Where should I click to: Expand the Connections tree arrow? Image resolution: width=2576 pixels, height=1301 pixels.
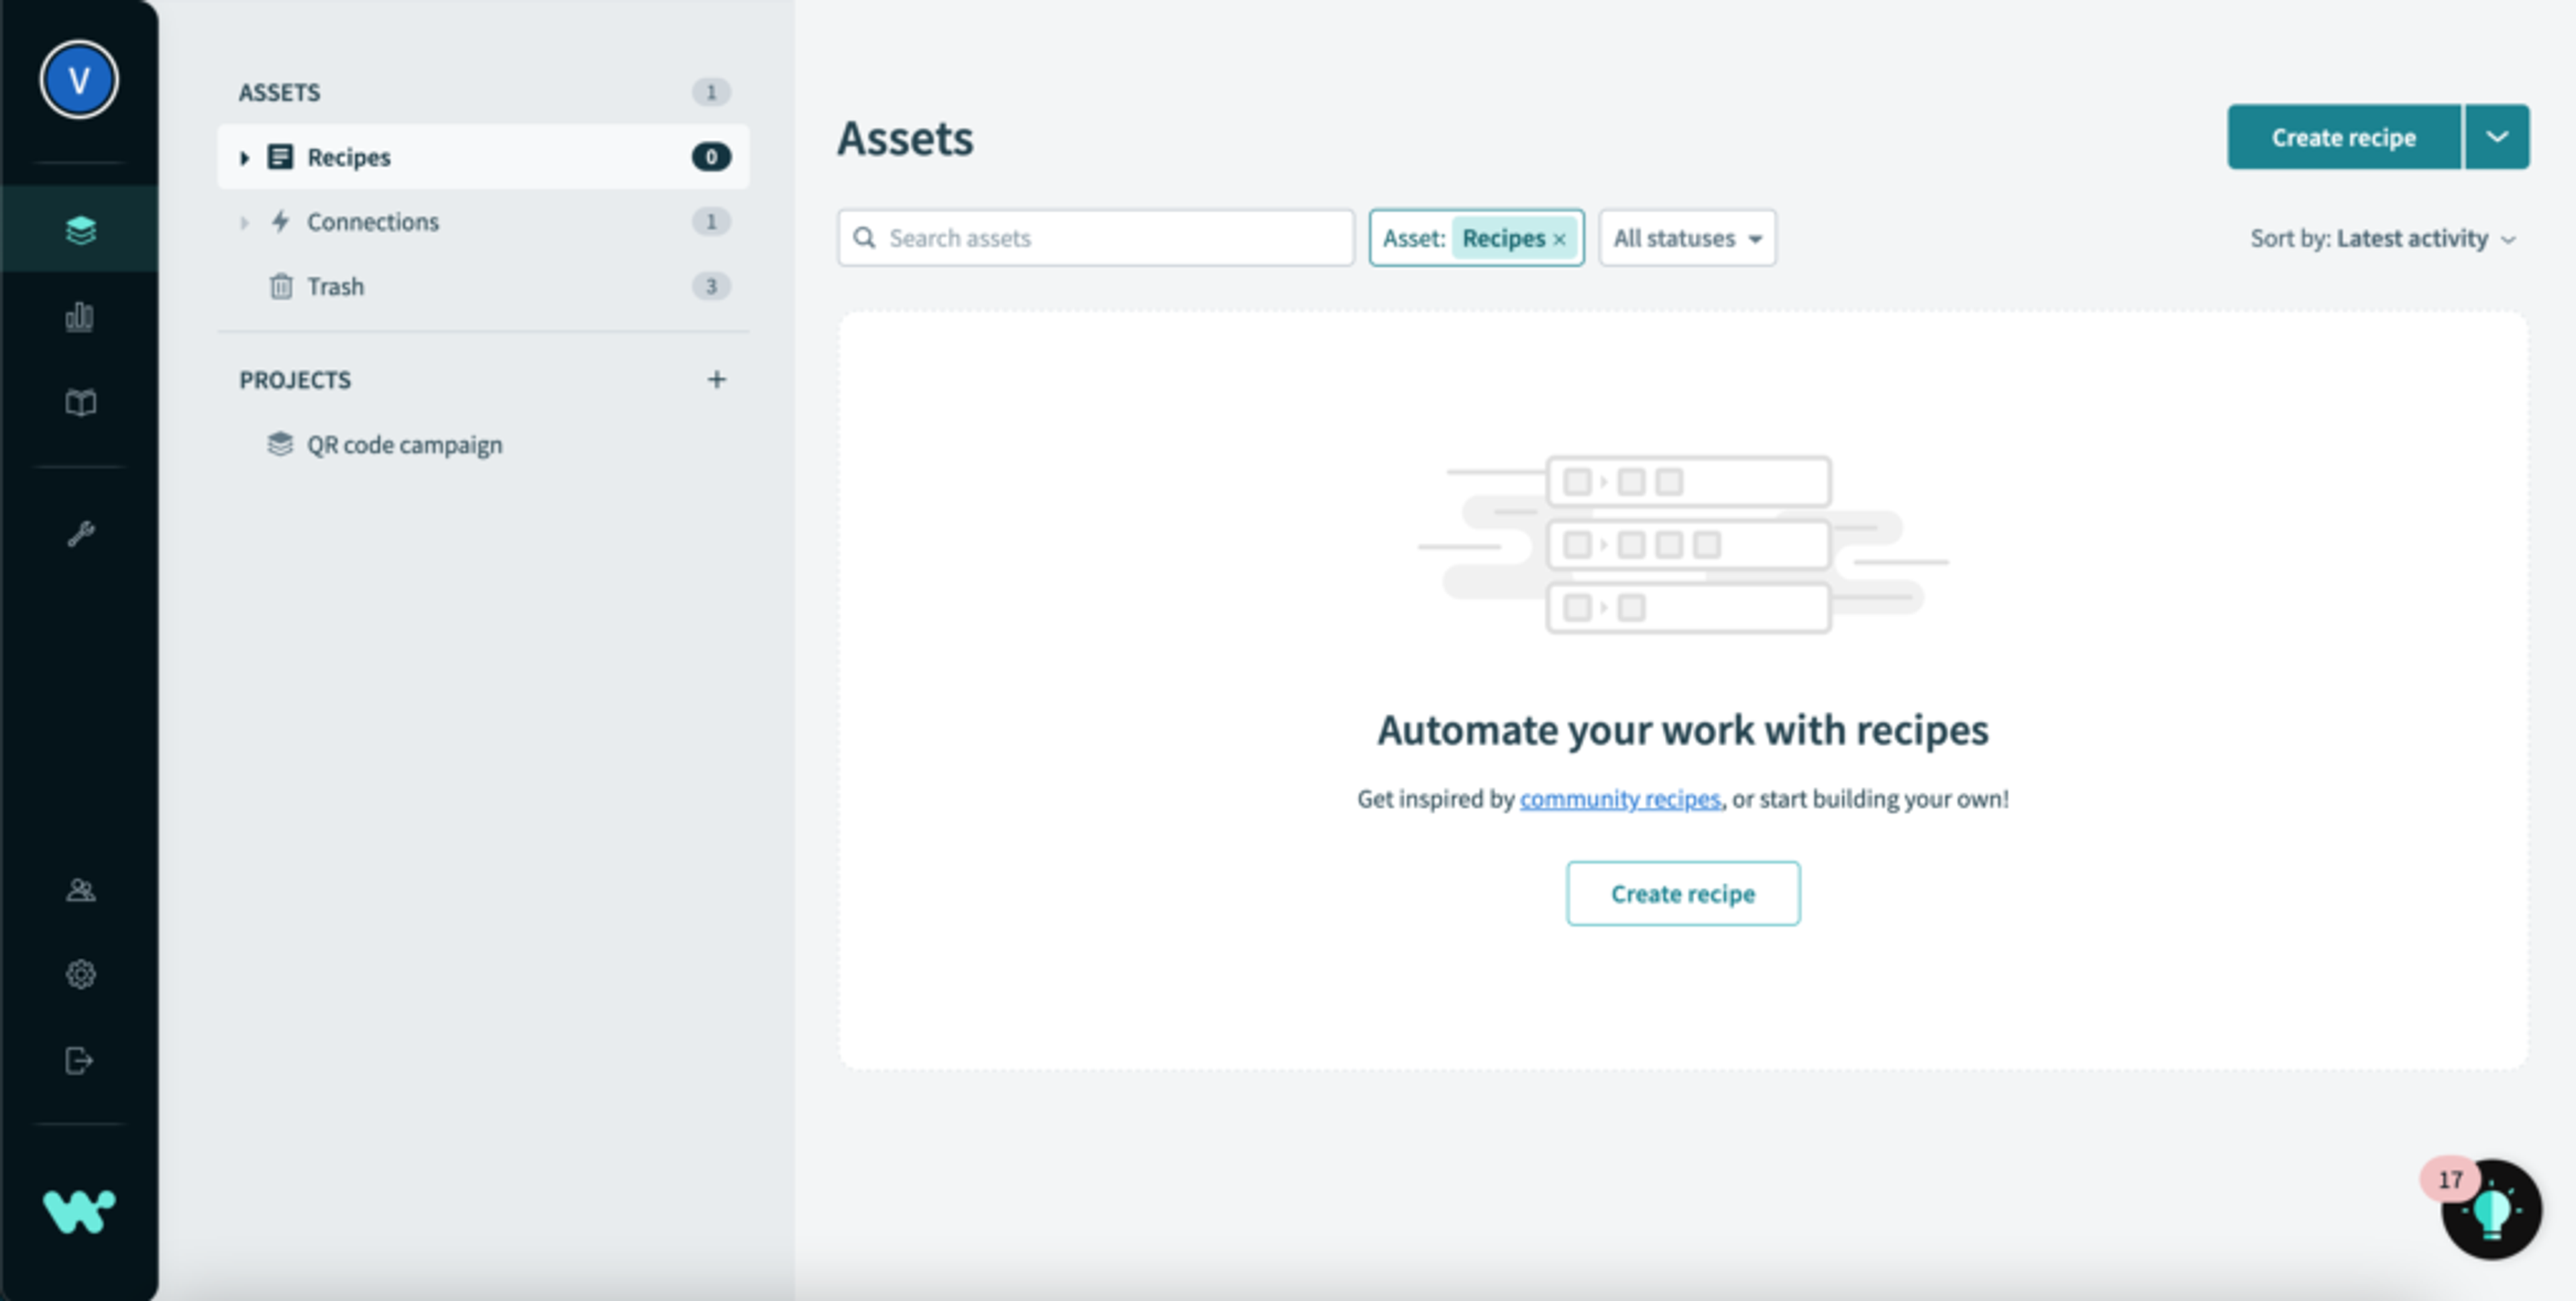click(244, 222)
